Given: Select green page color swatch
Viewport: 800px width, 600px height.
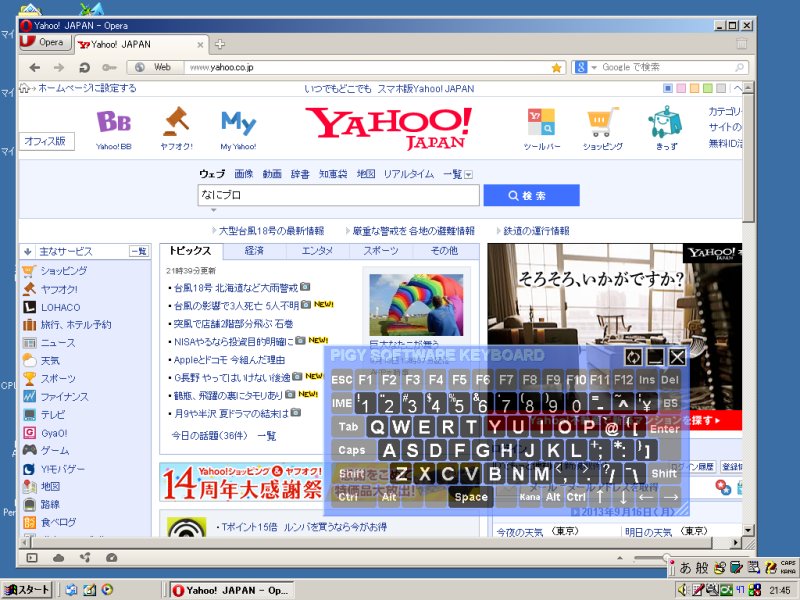Looking at the screenshot, I should [708, 88].
